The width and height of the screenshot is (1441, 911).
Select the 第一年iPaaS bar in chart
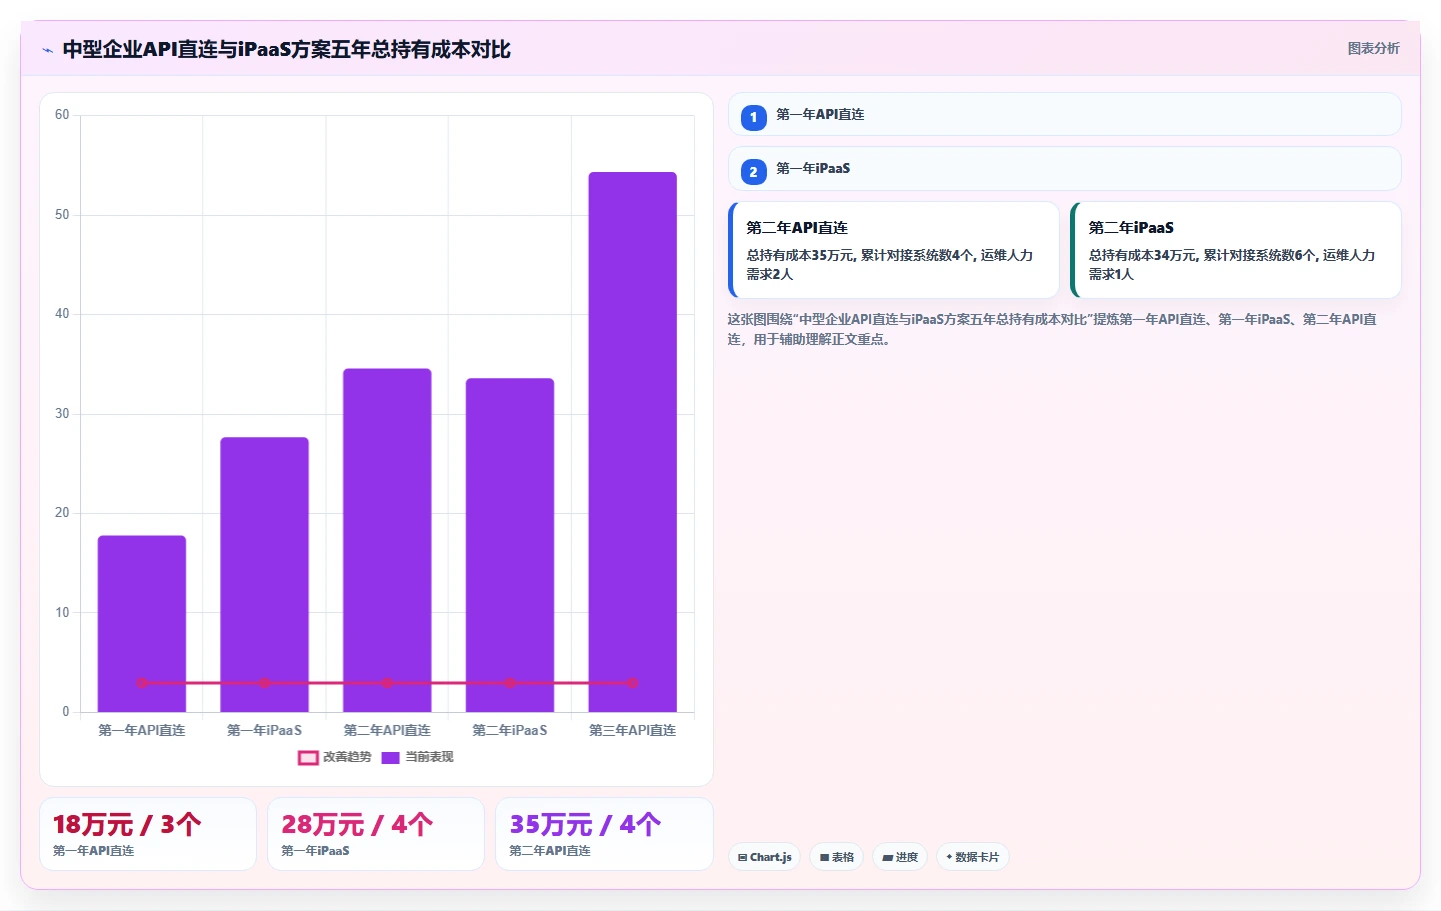click(x=264, y=574)
